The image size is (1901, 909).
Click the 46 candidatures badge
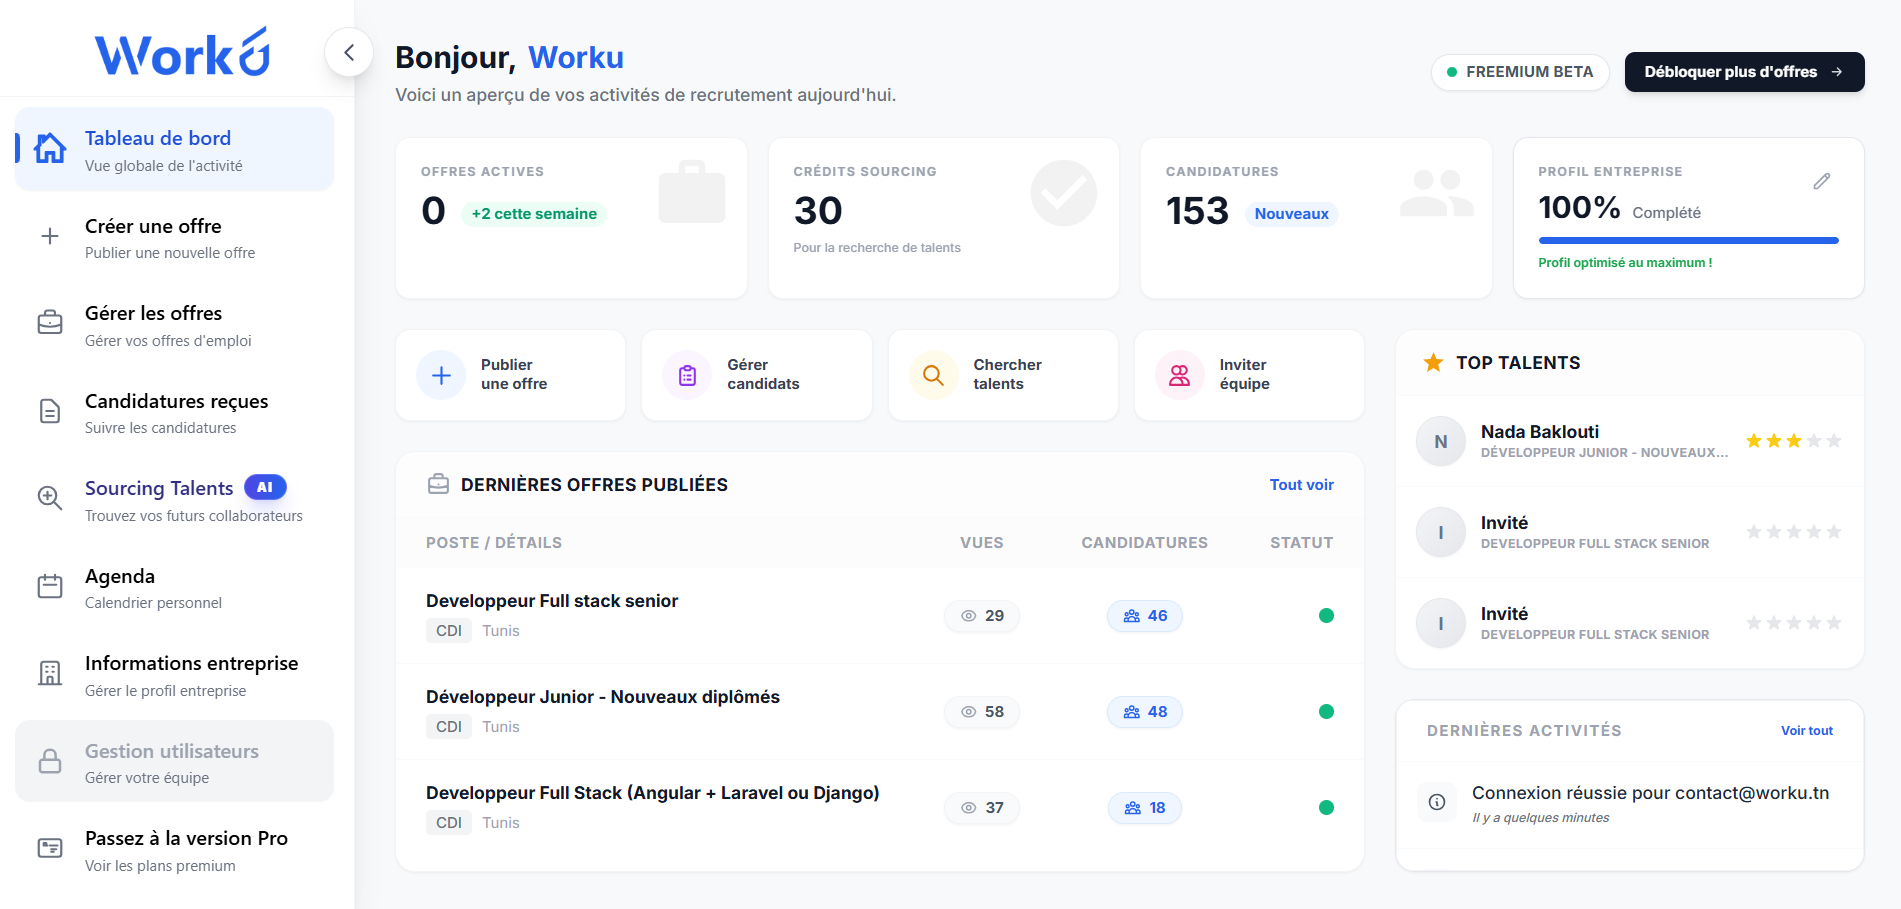click(1145, 616)
